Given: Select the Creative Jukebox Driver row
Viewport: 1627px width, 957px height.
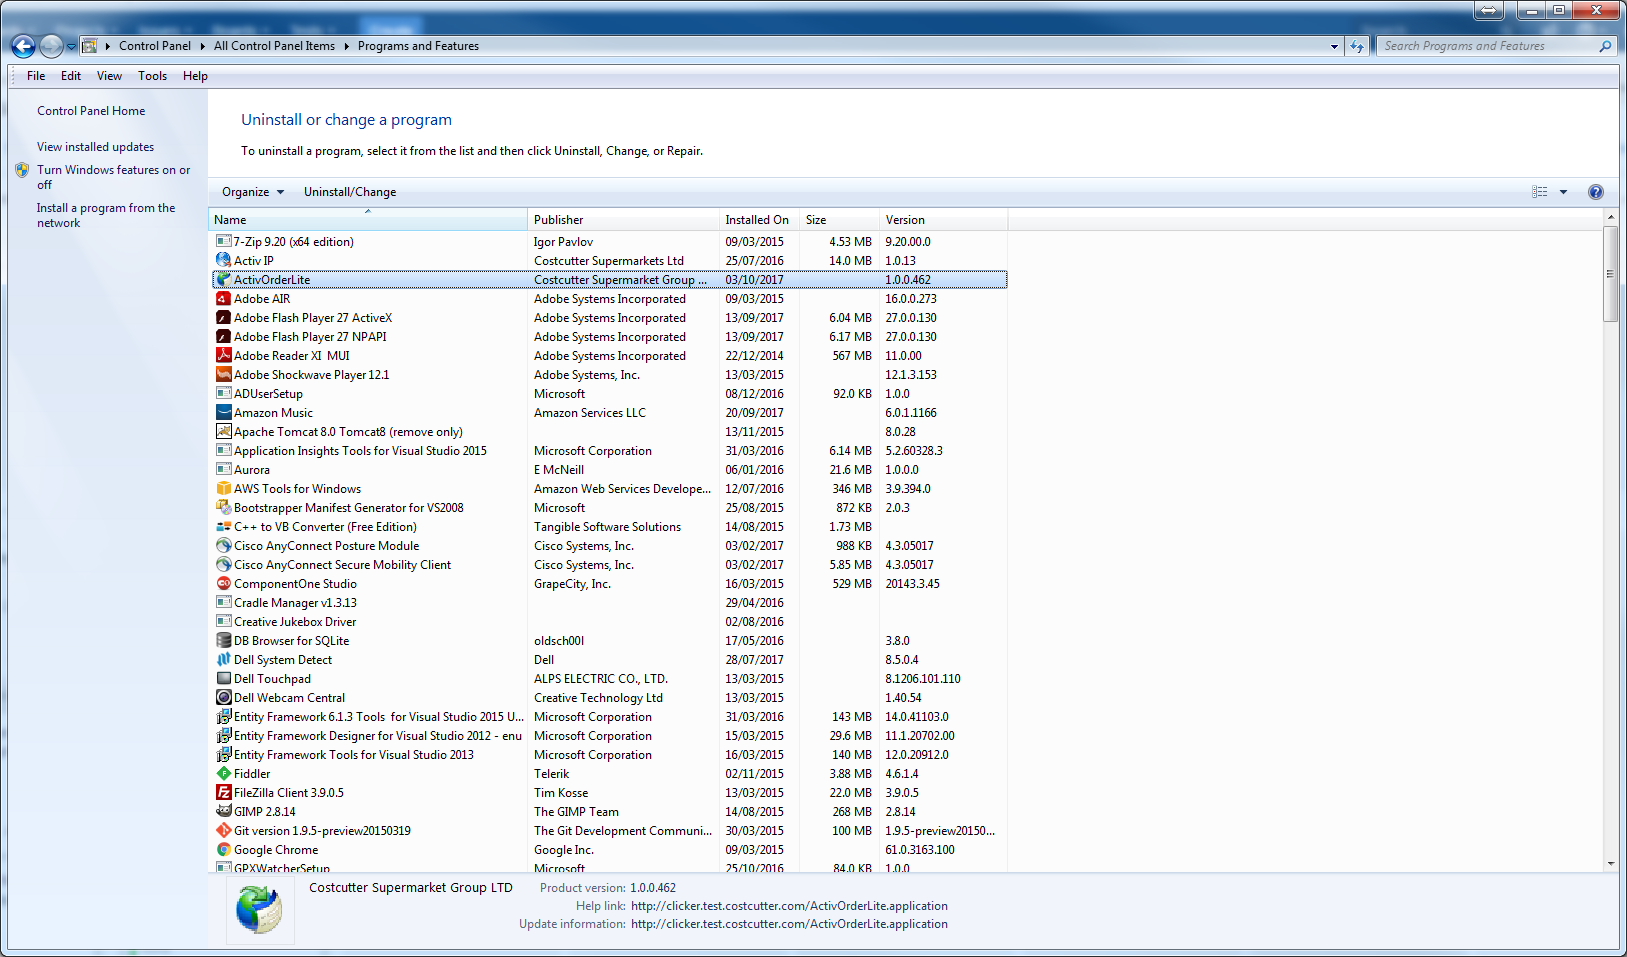Looking at the screenshot, I should coord(608,621).
